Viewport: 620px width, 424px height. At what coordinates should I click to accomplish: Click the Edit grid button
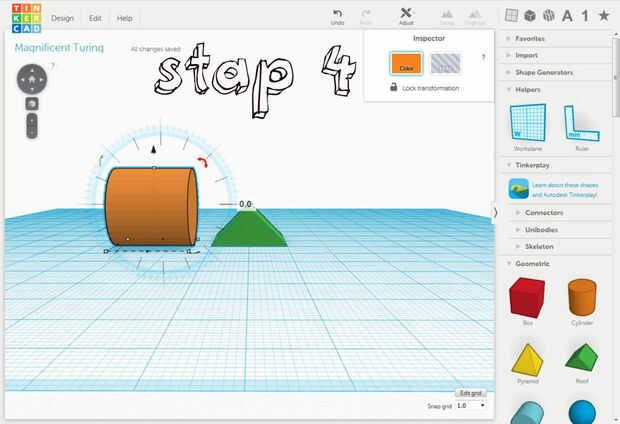pos(471,393)
